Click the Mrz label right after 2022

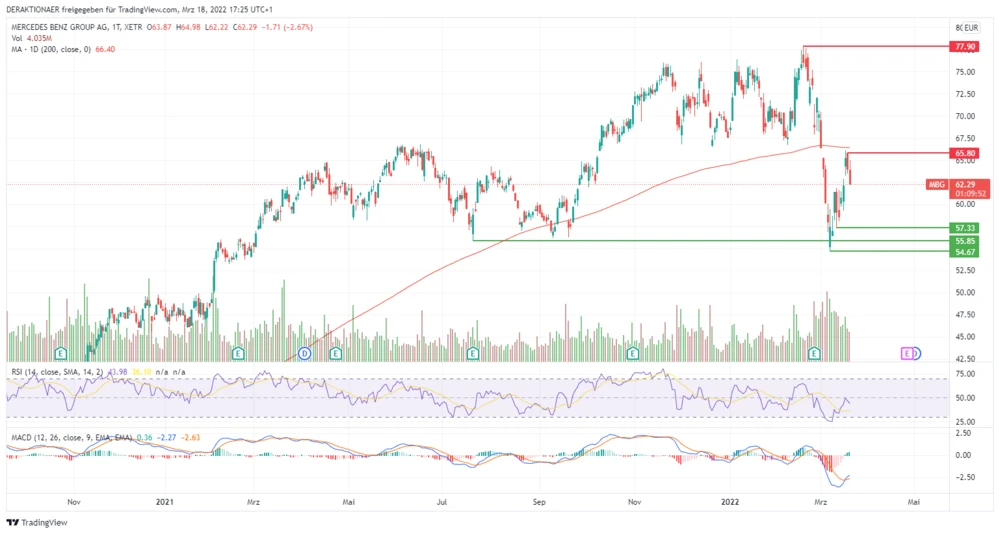pyautogui.click(x=821, y=502)
